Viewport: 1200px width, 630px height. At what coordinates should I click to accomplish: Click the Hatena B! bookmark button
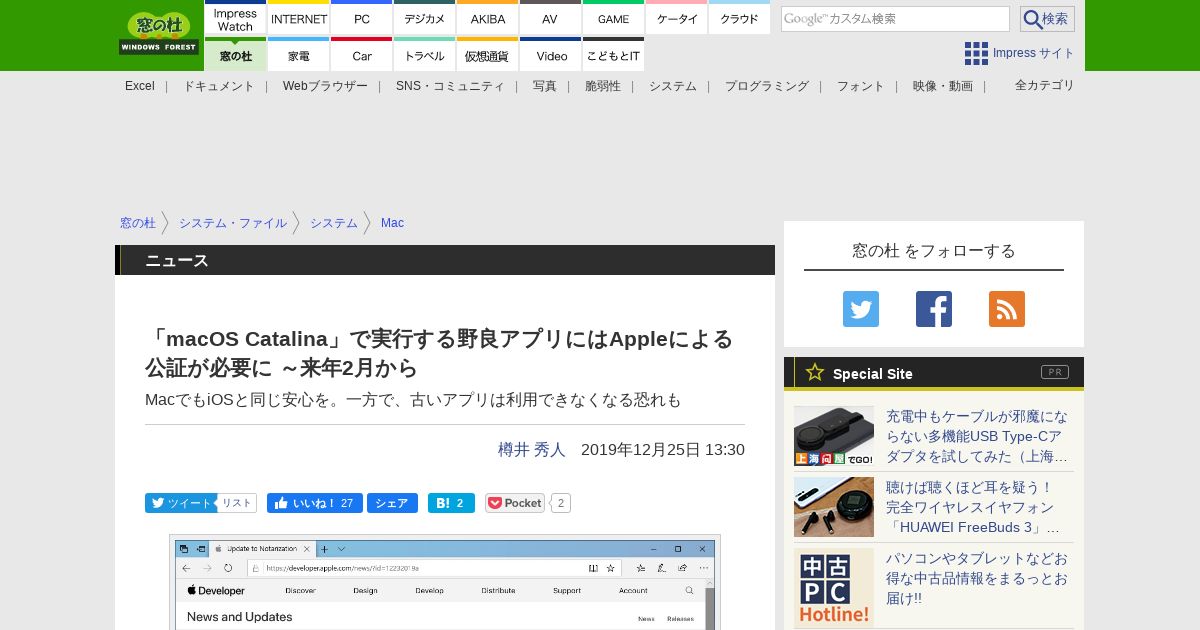click(451, 503)
